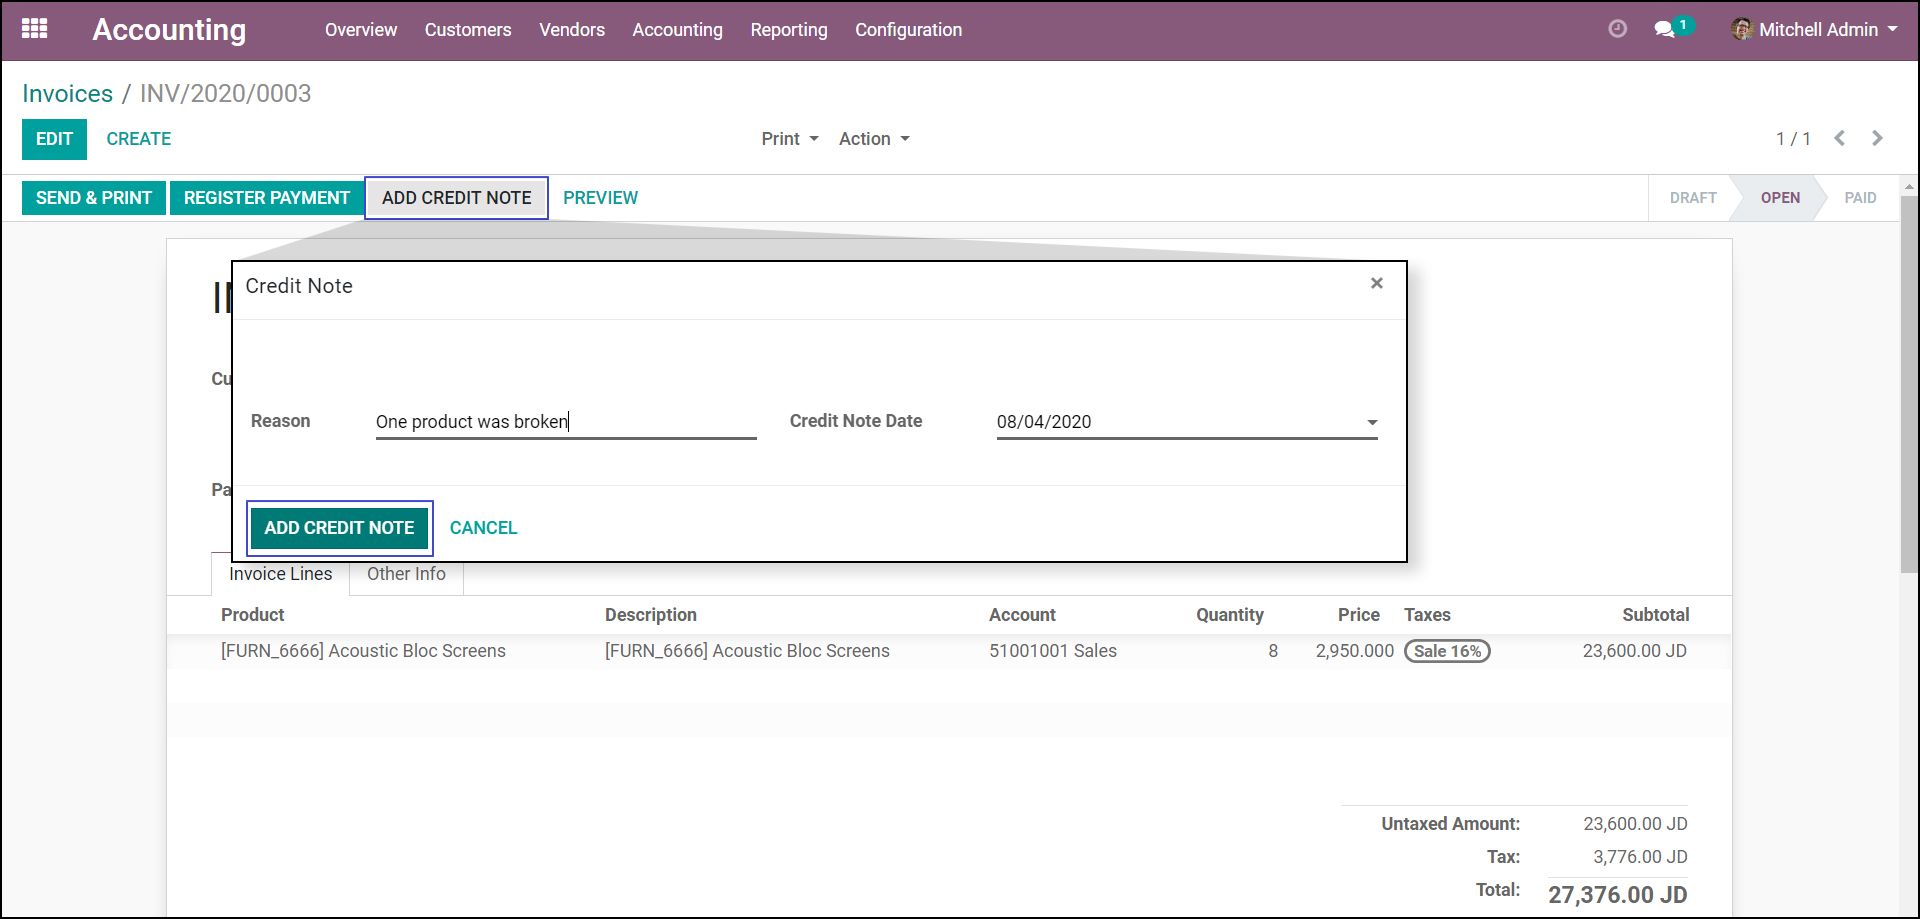Close the Credit Note dialog
Screen dimensions: 1920x919
click(1377, 283)
